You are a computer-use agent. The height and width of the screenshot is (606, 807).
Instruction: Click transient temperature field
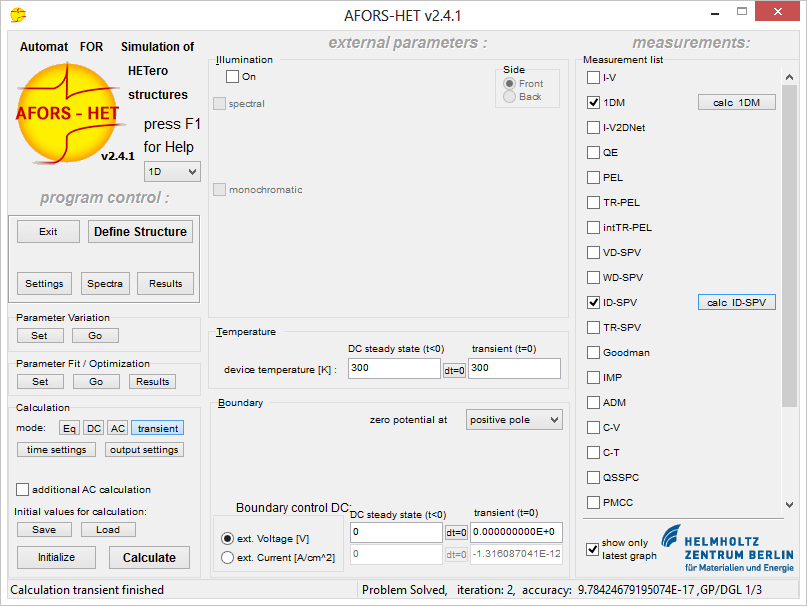(x=515, y=368)
